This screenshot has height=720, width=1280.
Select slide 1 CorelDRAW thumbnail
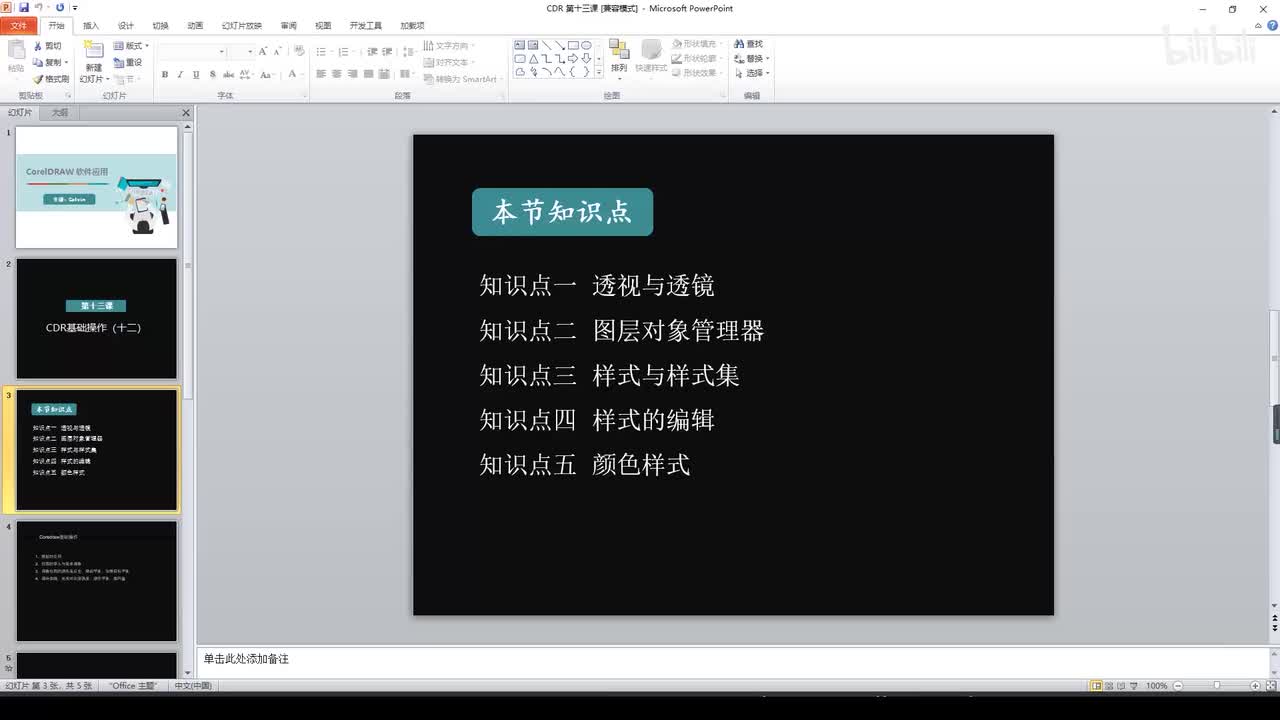click(x=96, y=187)
